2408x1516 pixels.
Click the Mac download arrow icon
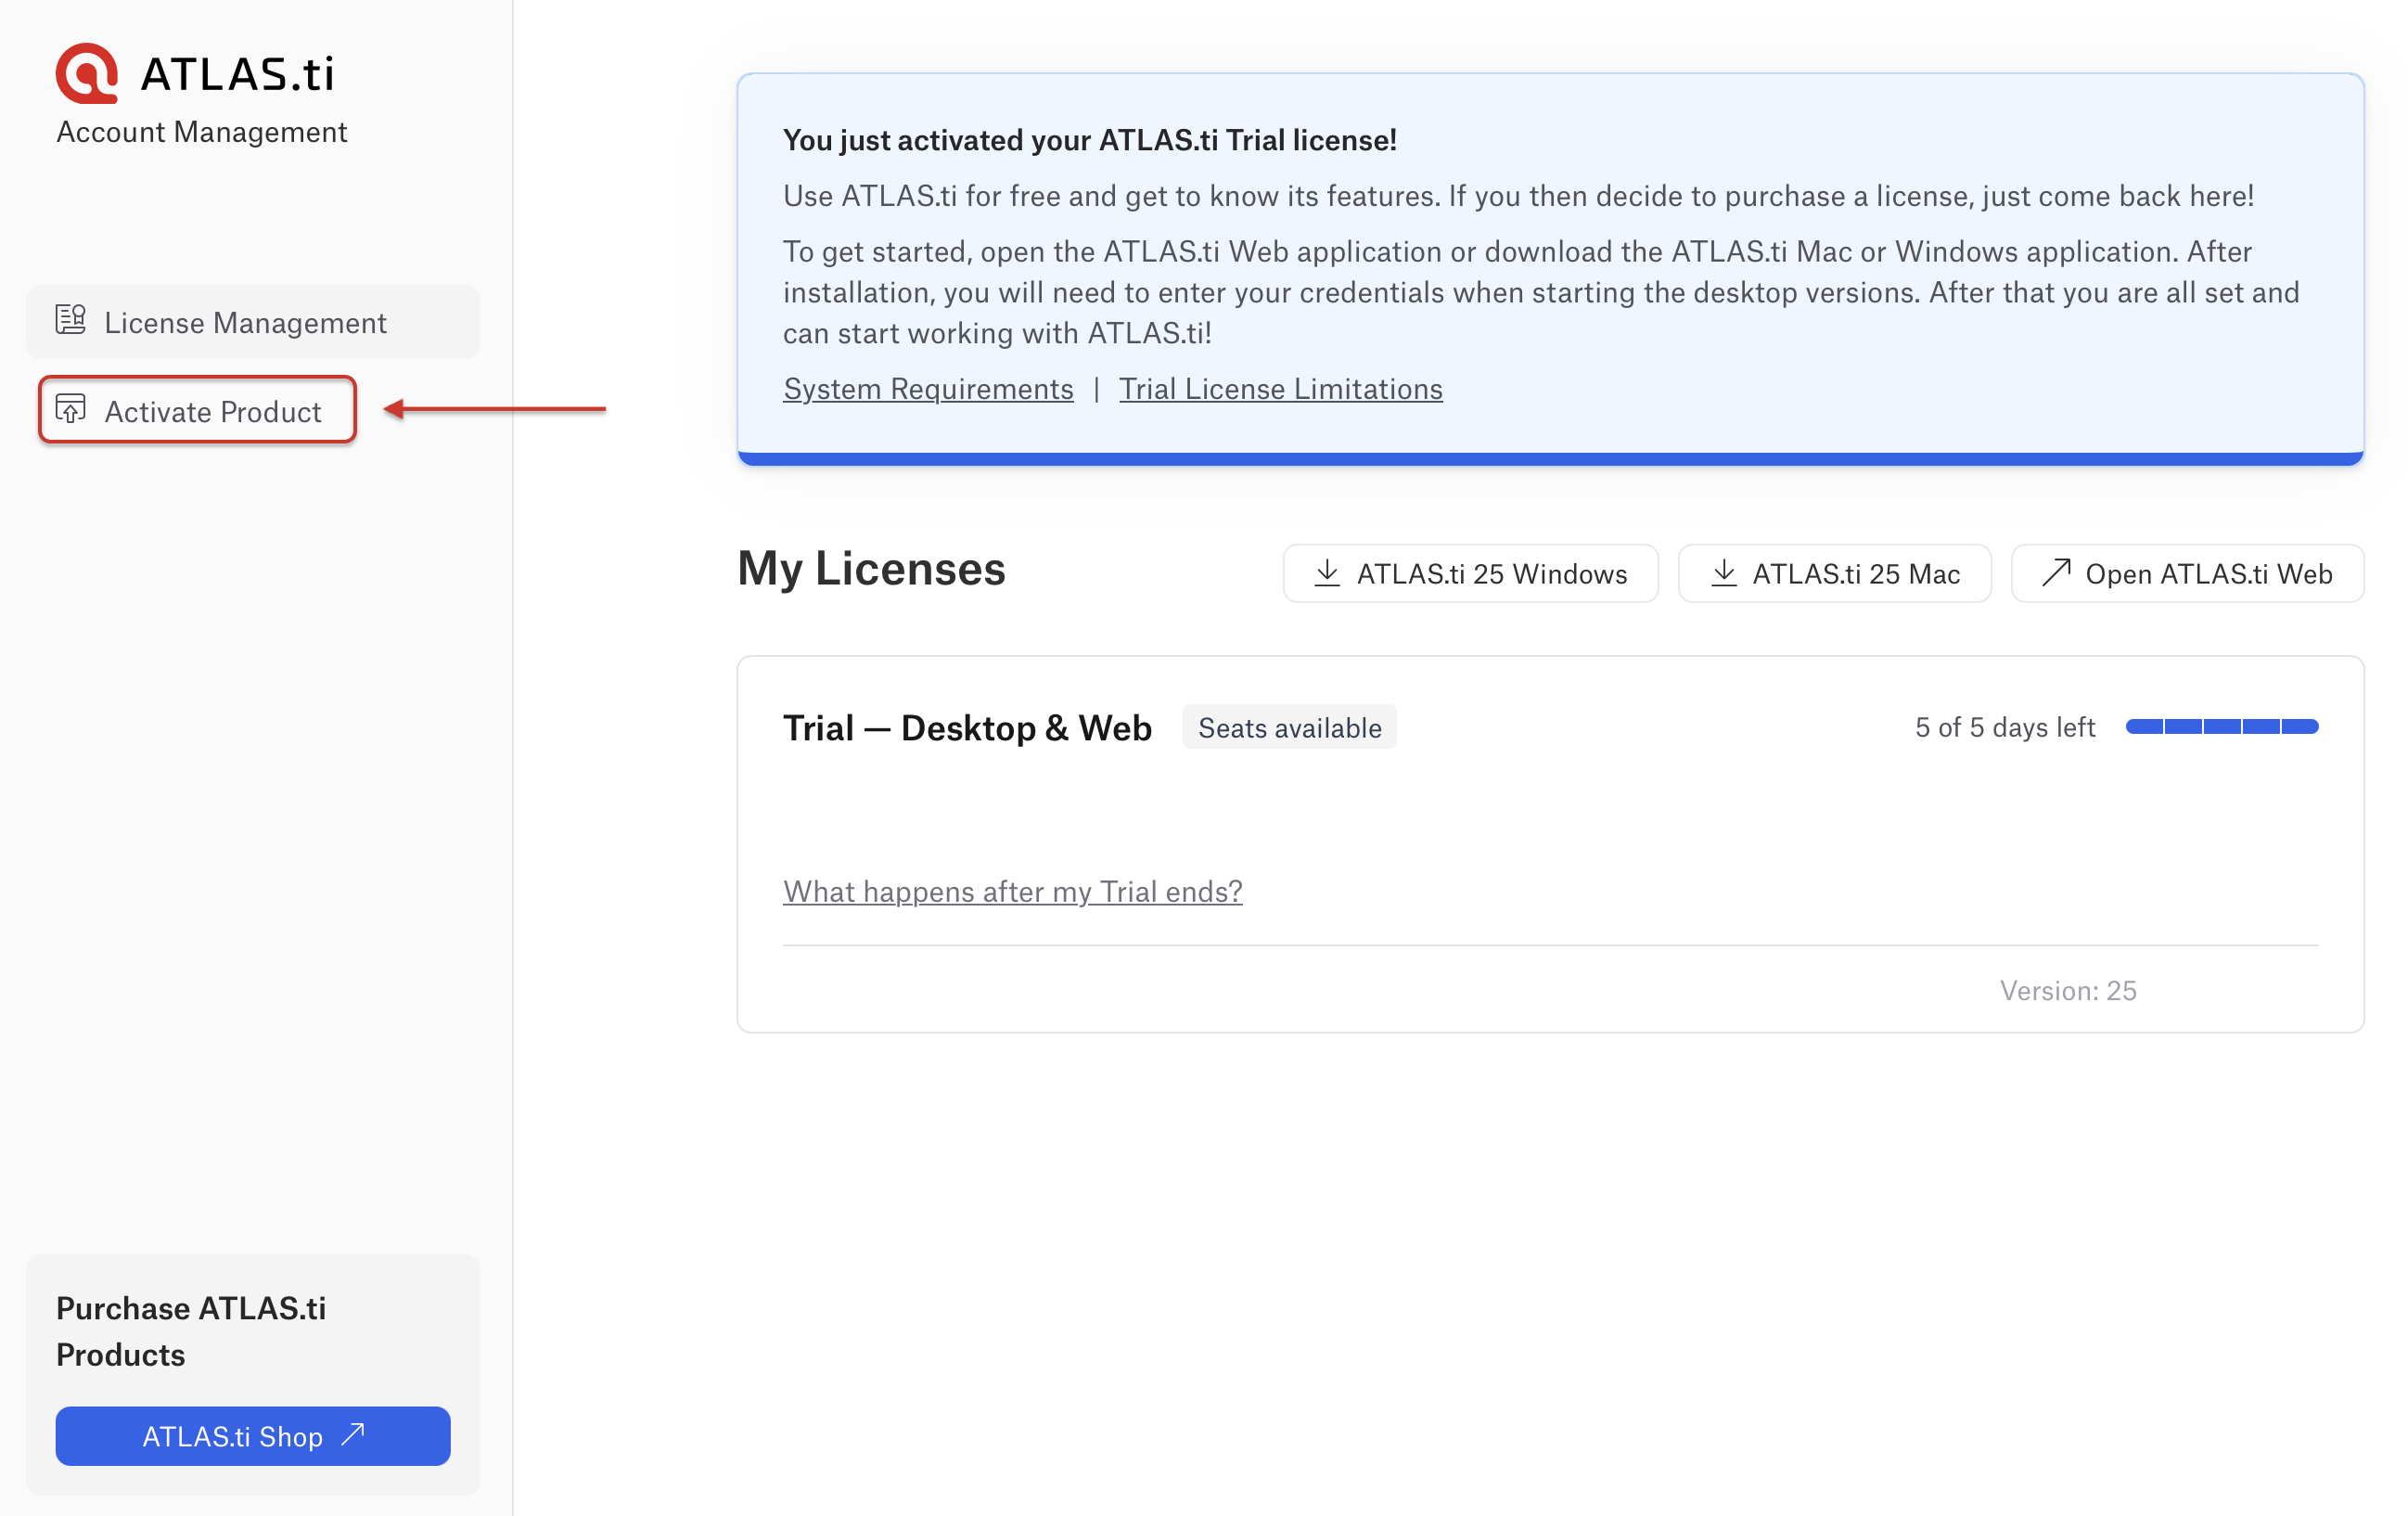[x=1723, y=573]
